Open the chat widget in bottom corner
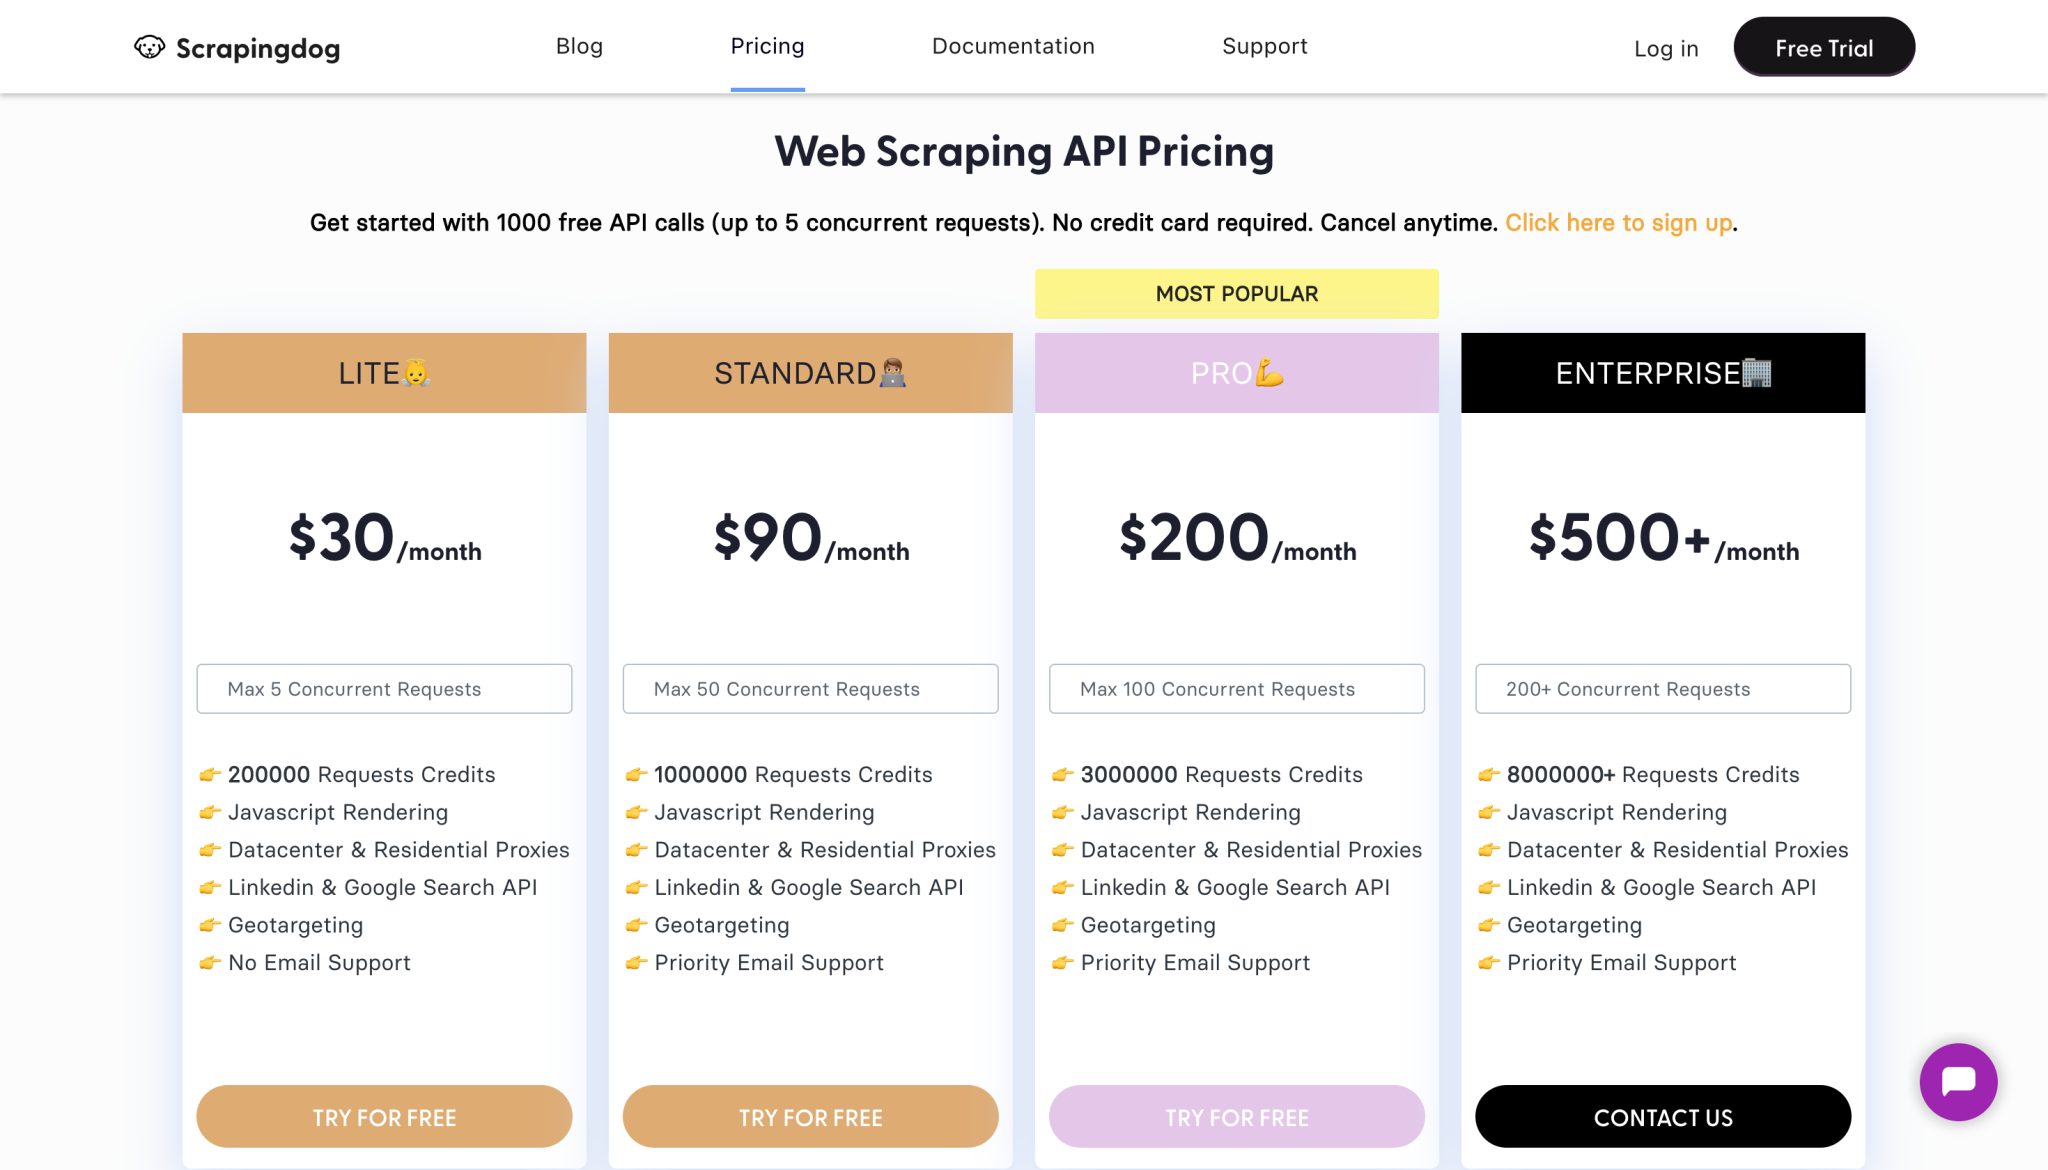Viewport: 2048px width, 1170px height. tap(1957, 1081)
